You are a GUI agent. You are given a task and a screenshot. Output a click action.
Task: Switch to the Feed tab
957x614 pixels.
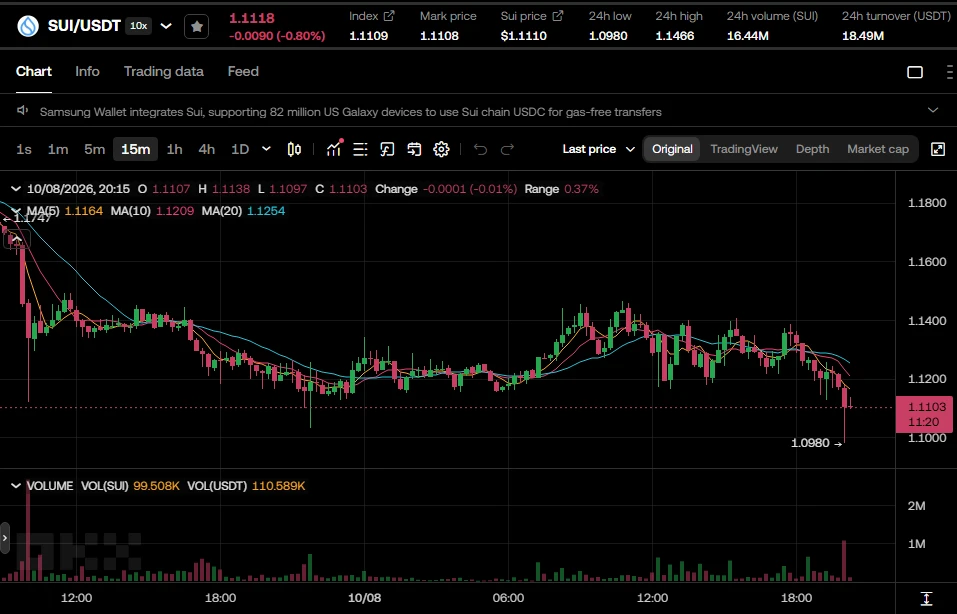tap(243, 71)
